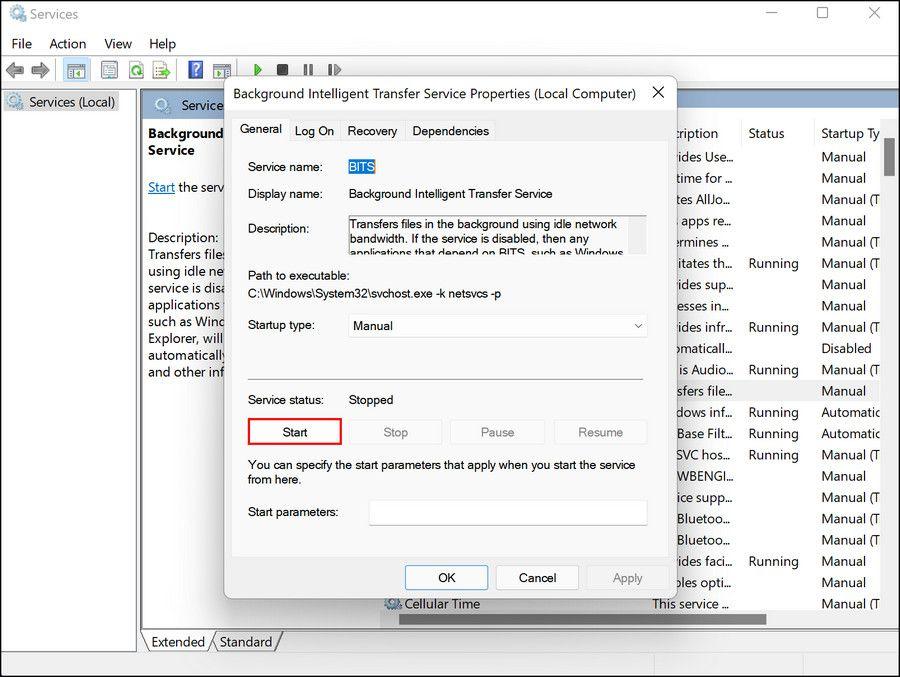The image size is (900, 677).
Task: Expand the Startup type dropdown
Action: [x=498, y=326]
